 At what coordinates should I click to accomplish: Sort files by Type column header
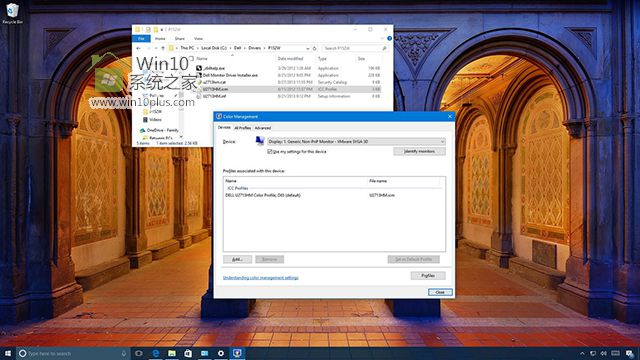tap(322, 59)
